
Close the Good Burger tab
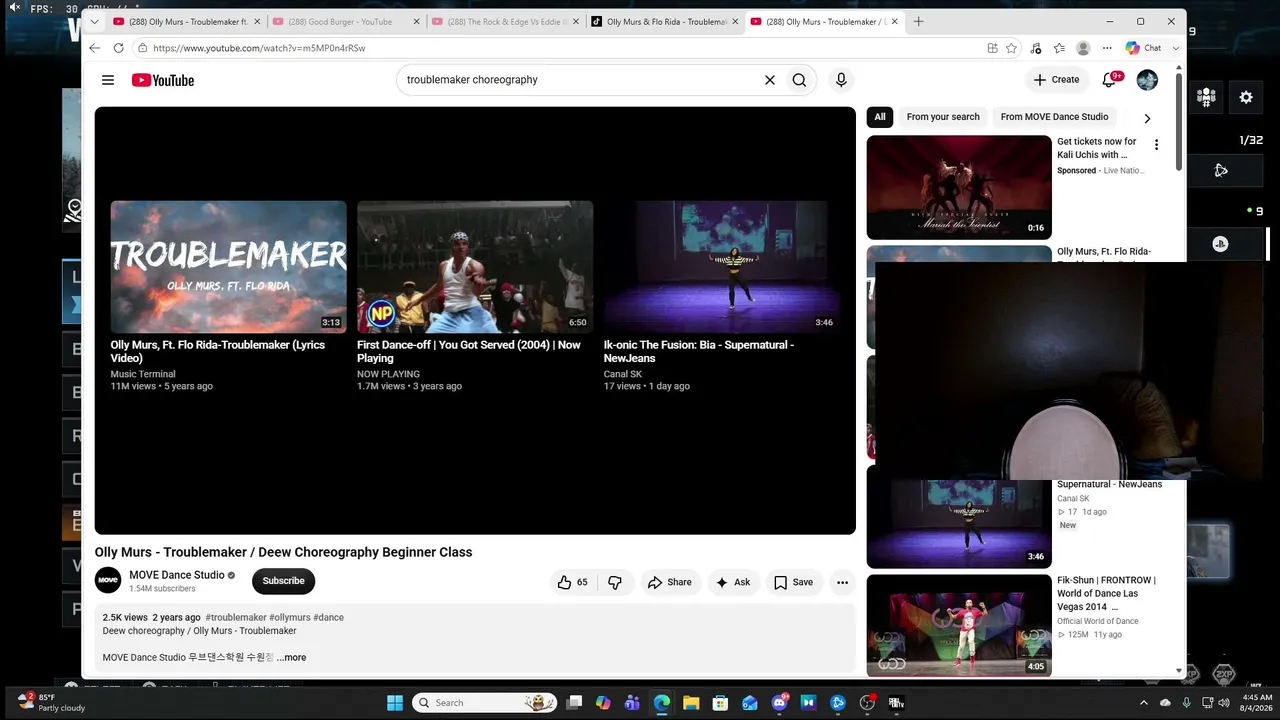coord(415,22)
